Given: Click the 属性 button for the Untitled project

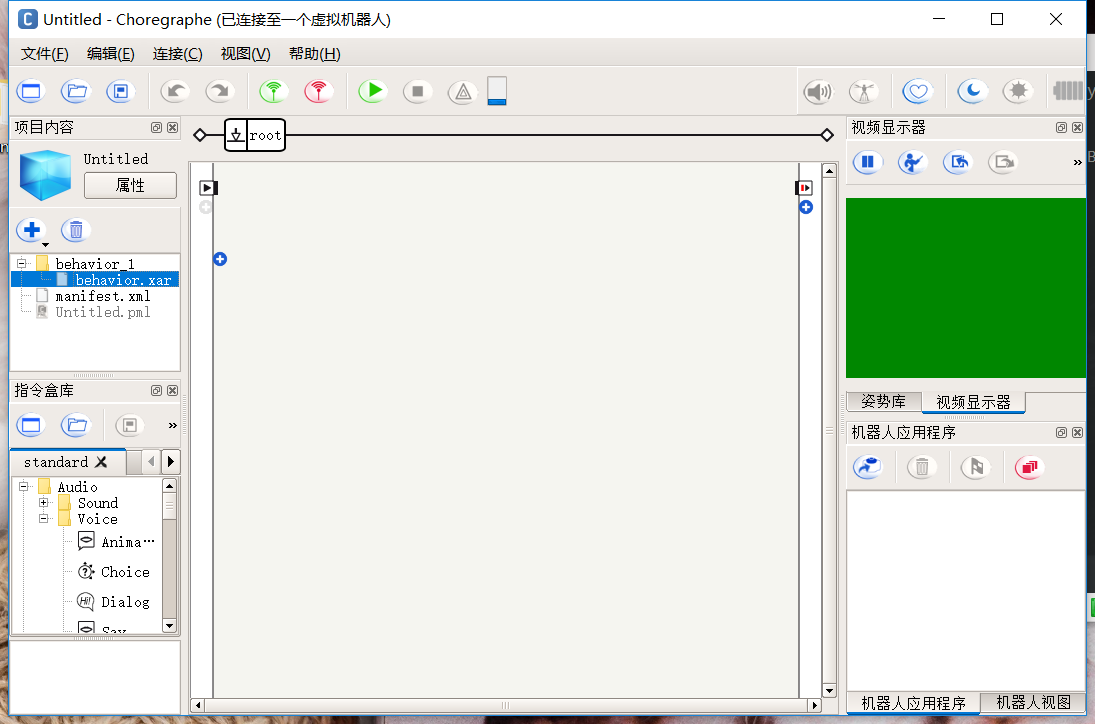Looking at the screenshot, I should pos(130,185).
